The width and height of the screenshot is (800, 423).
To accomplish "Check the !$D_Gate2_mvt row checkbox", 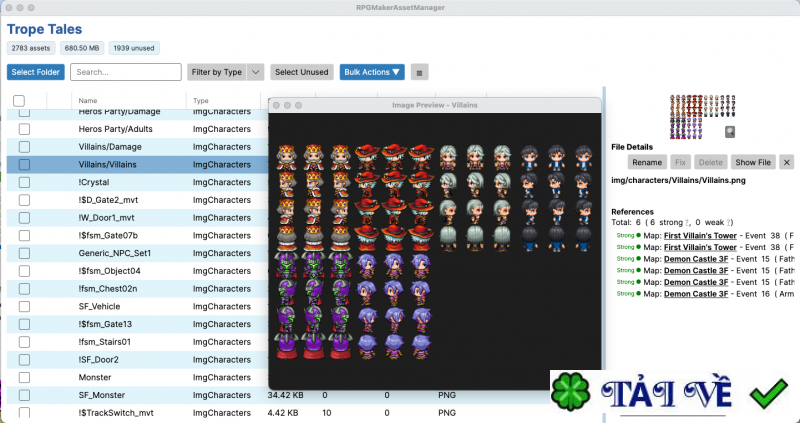I will coord(24,200).
